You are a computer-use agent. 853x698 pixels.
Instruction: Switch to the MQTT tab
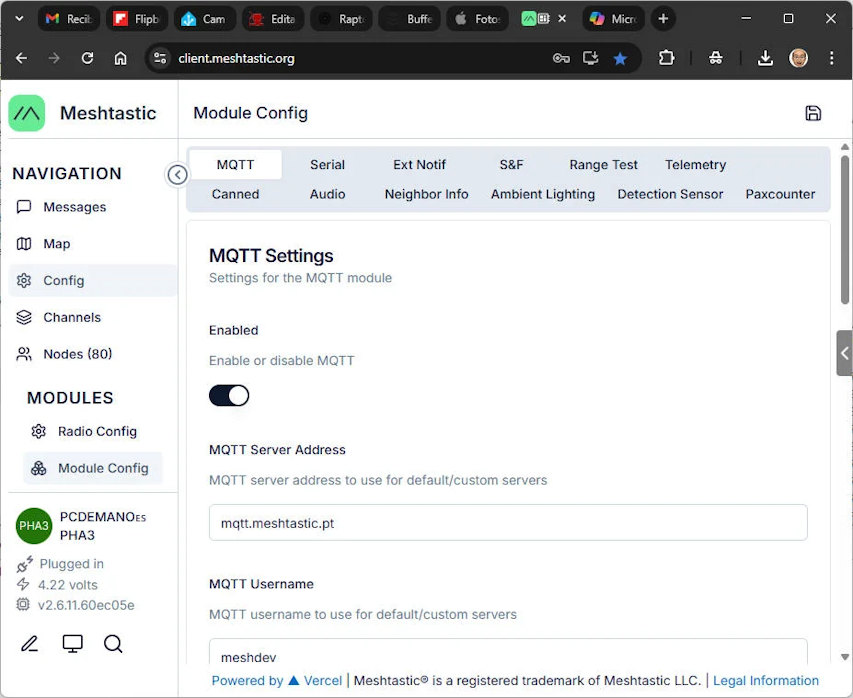pyautogui.click(x=235, y=165)
